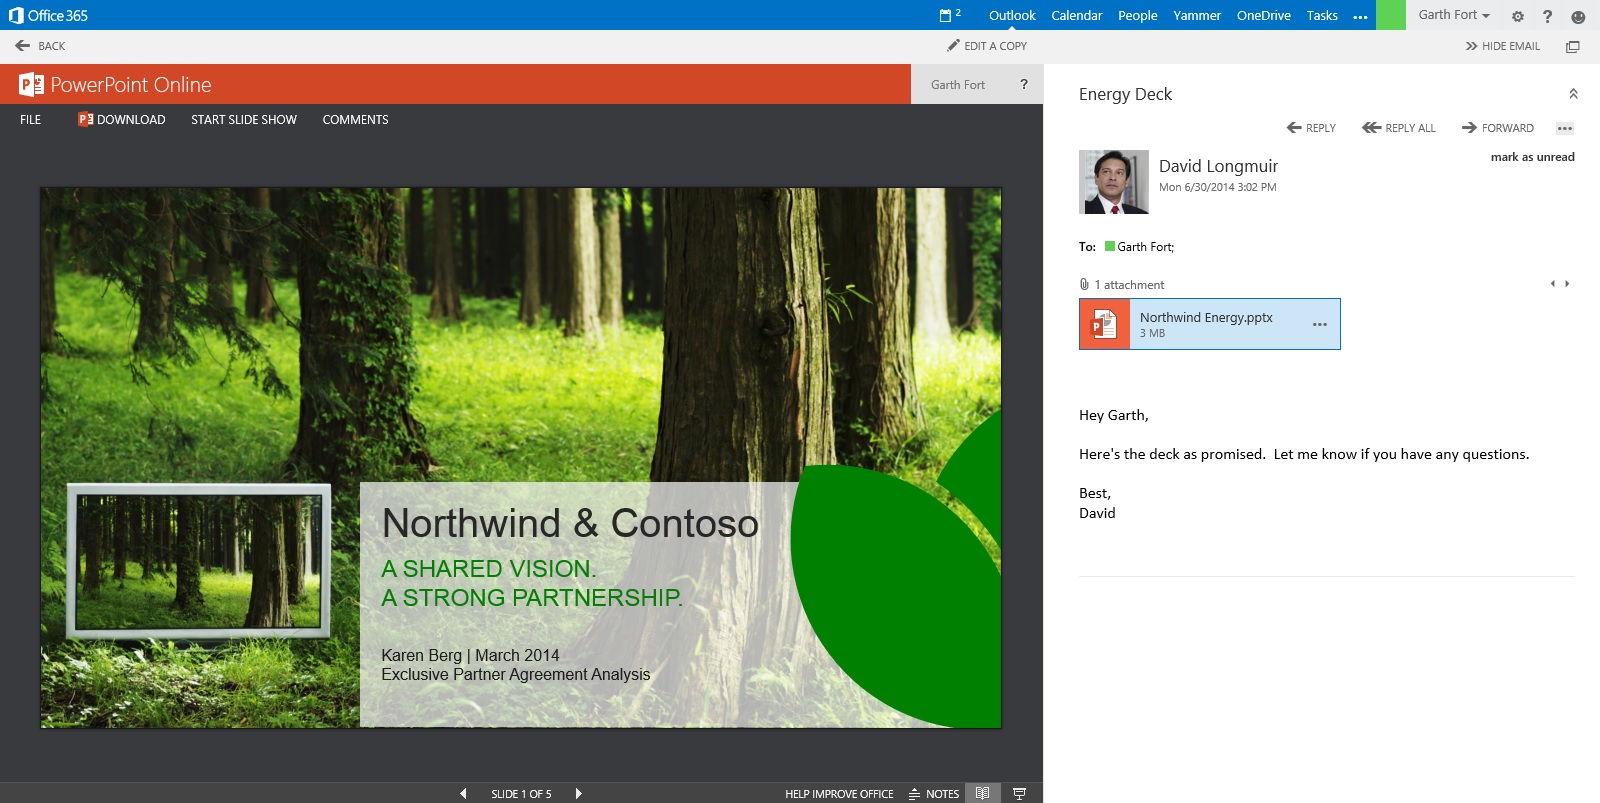Open Outlook from top navigation

[x=1012, y=15]
